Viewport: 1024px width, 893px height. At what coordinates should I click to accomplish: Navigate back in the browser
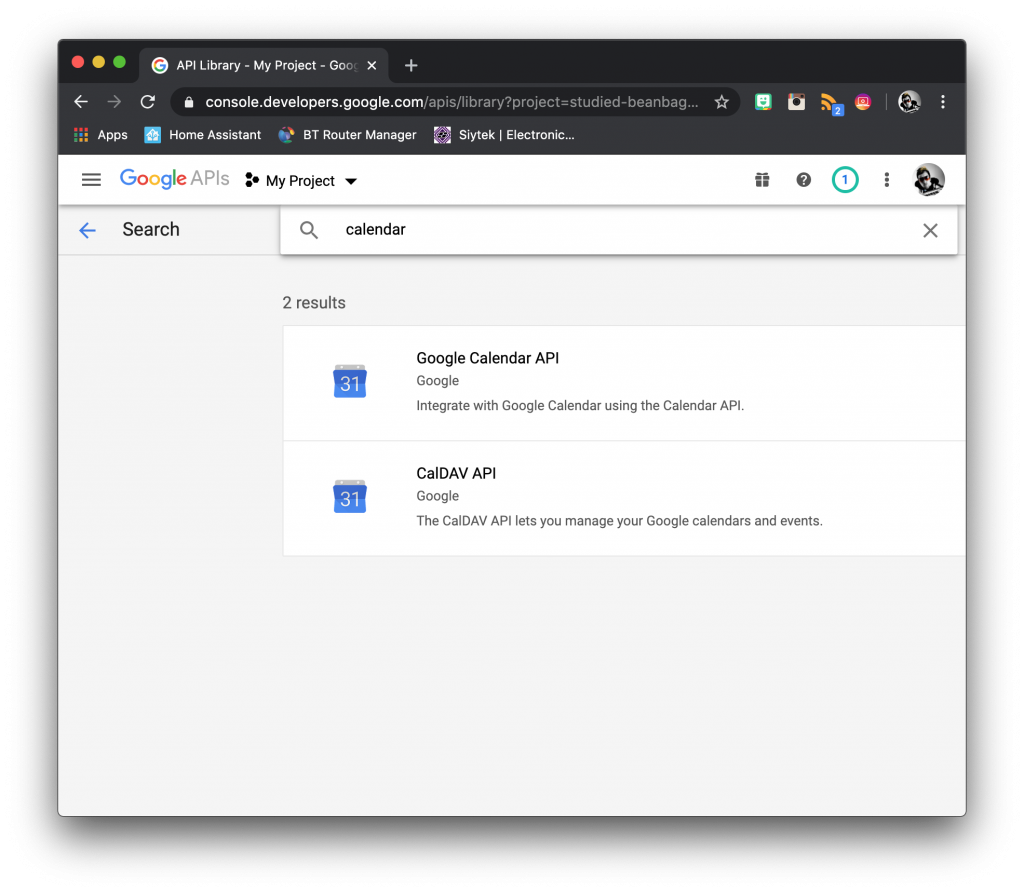pyautogui.click(x=81, y=102)
